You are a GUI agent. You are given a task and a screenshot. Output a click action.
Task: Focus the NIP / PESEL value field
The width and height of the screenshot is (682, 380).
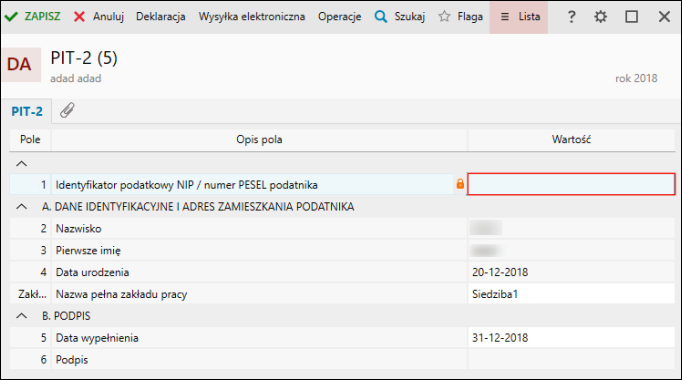click(x=571, y=184)
